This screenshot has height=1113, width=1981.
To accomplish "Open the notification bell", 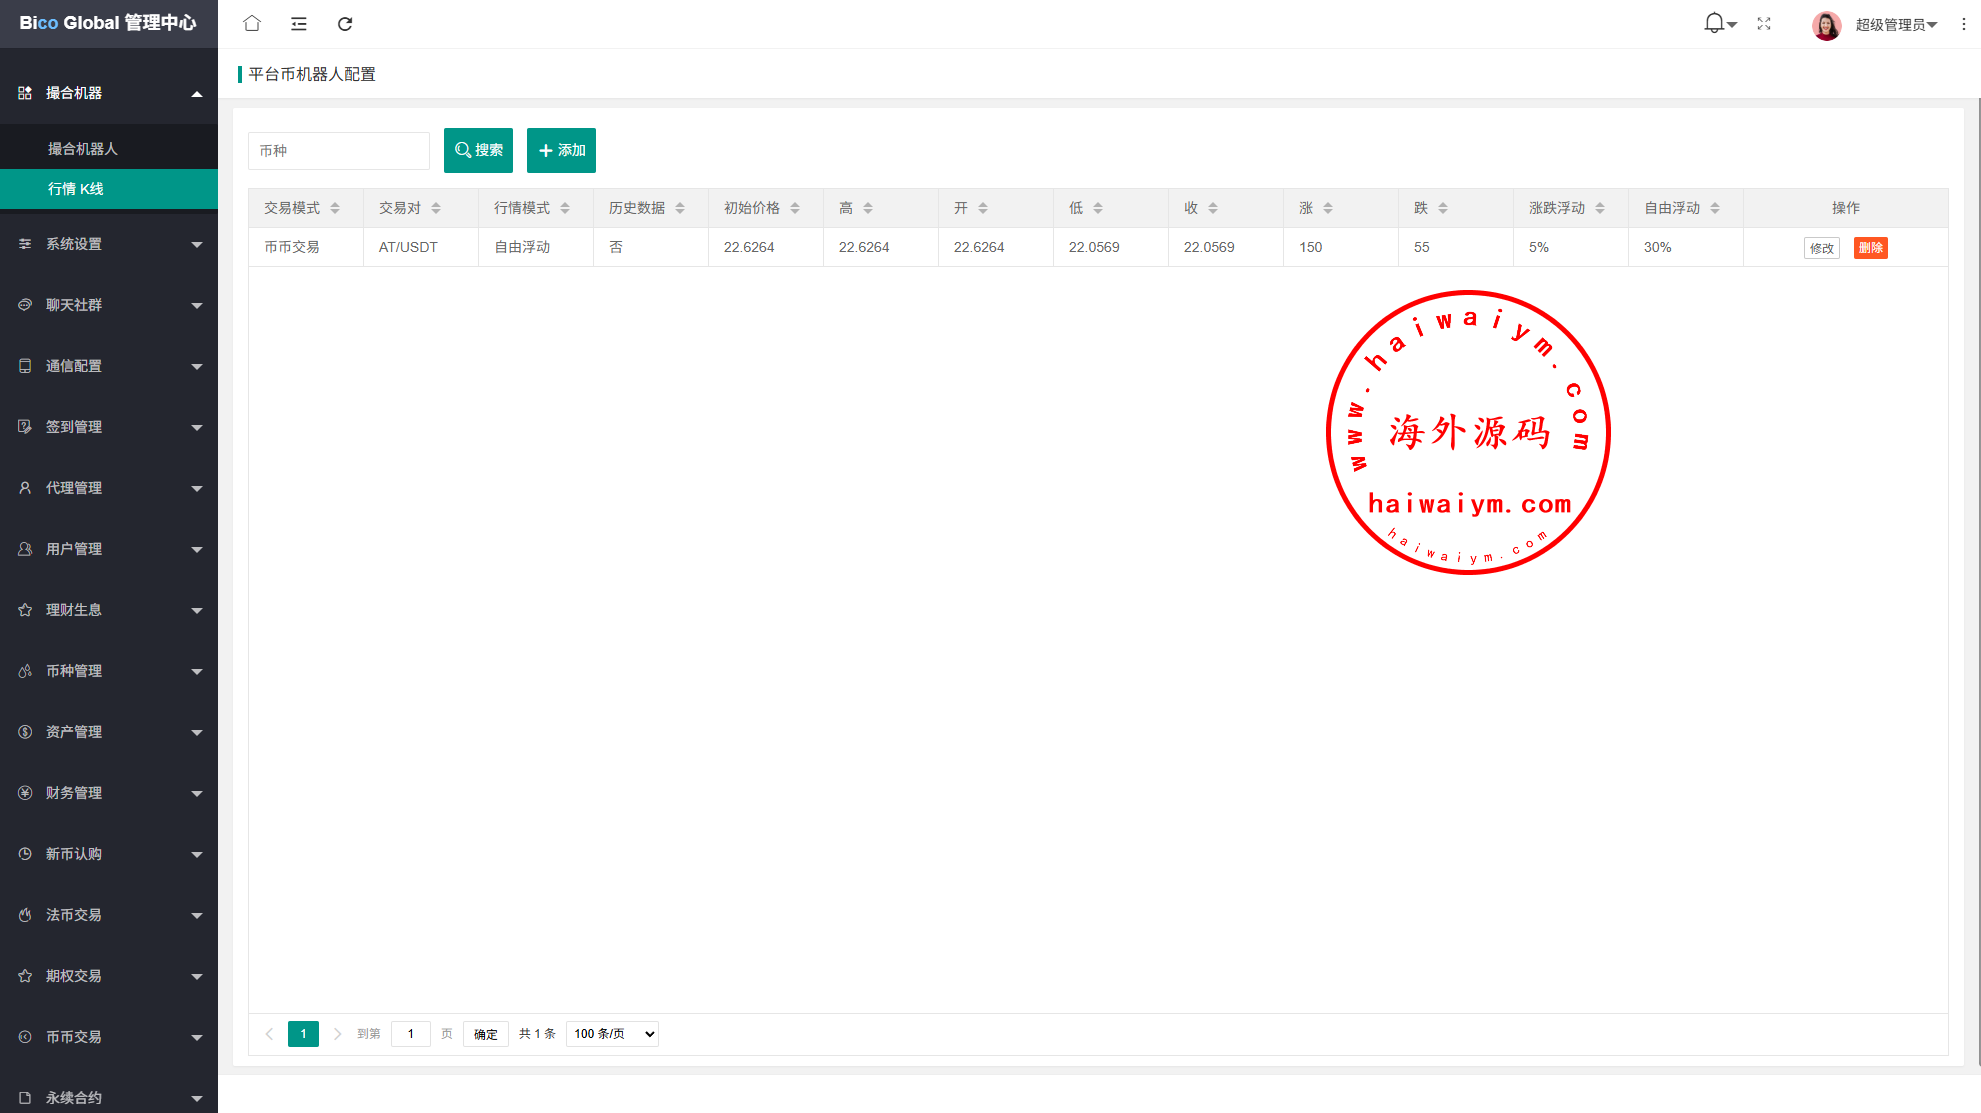I will (x=1714, y=23).
